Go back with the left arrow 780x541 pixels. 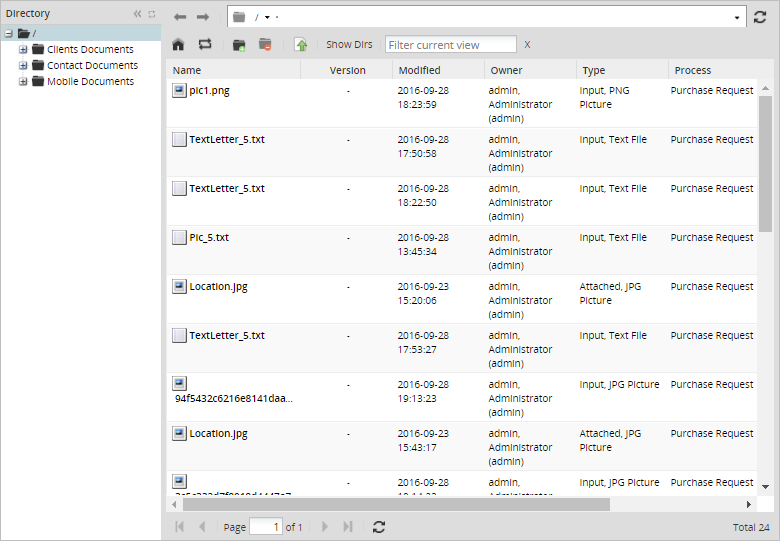click(180, 17)
